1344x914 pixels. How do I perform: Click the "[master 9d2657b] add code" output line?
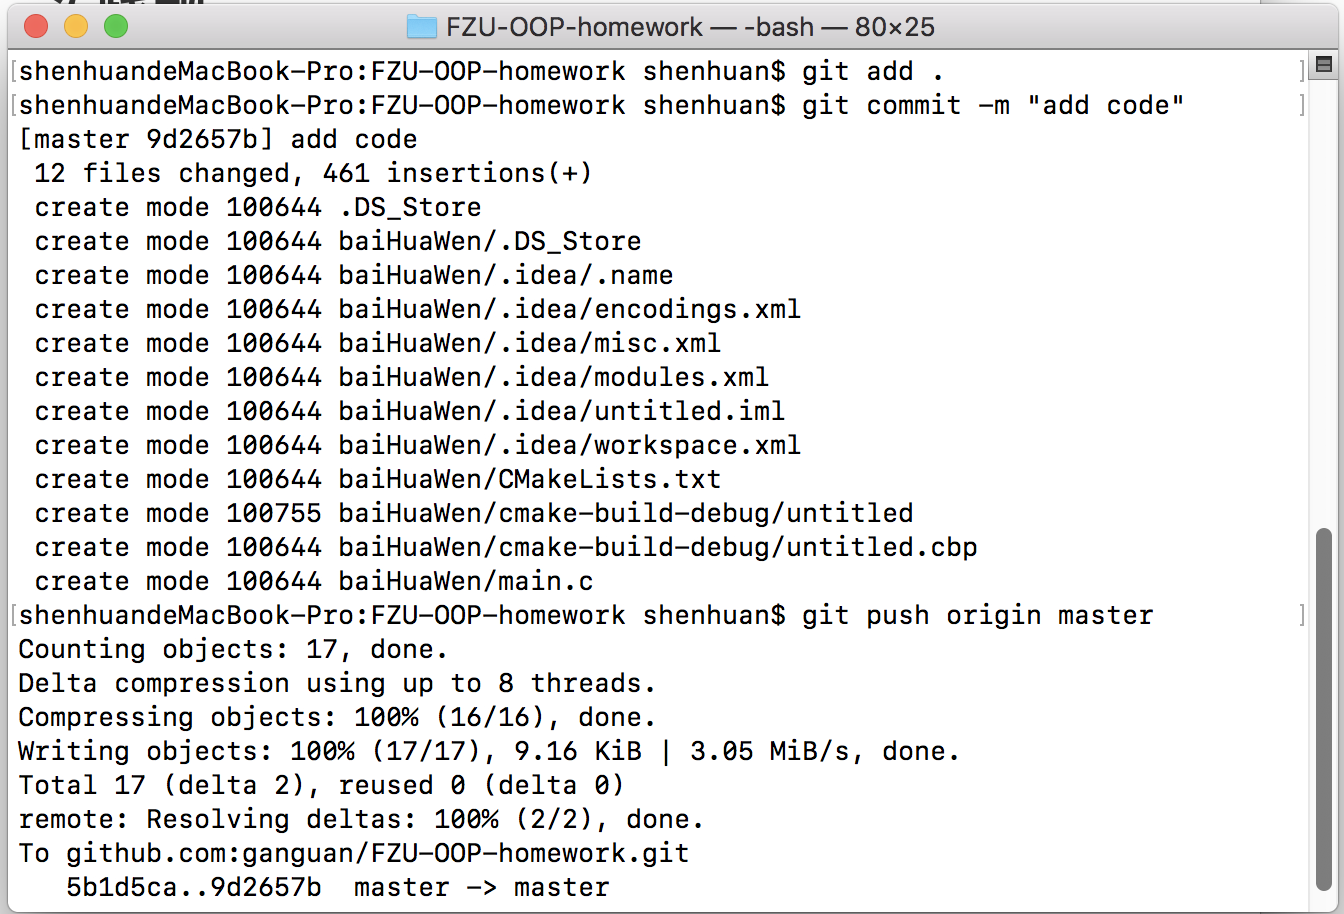[x=218, y=140]
